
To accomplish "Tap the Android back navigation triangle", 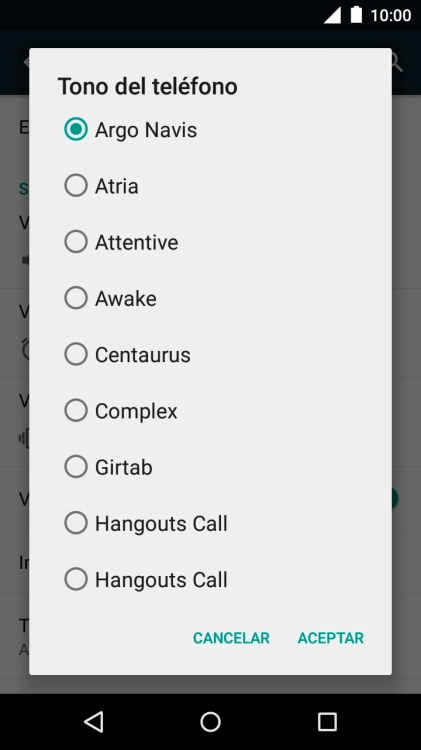I will click(94, 721).
